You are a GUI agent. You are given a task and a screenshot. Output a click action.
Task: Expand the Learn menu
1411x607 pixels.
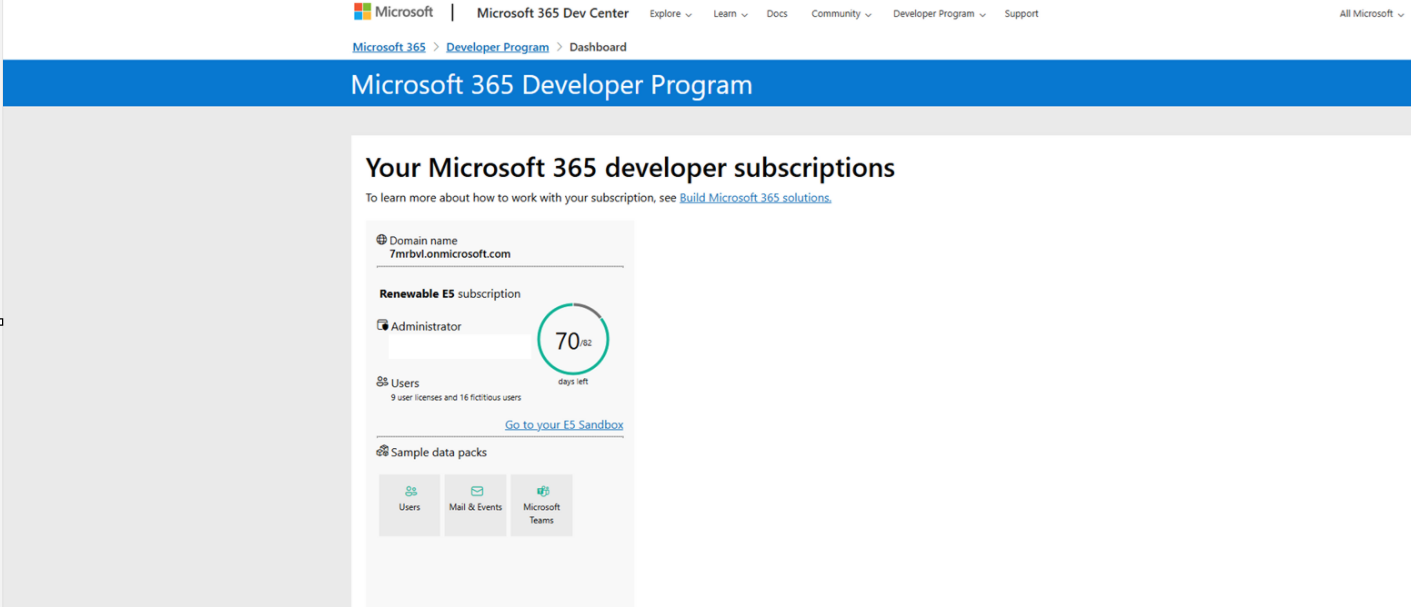point(730,14)
